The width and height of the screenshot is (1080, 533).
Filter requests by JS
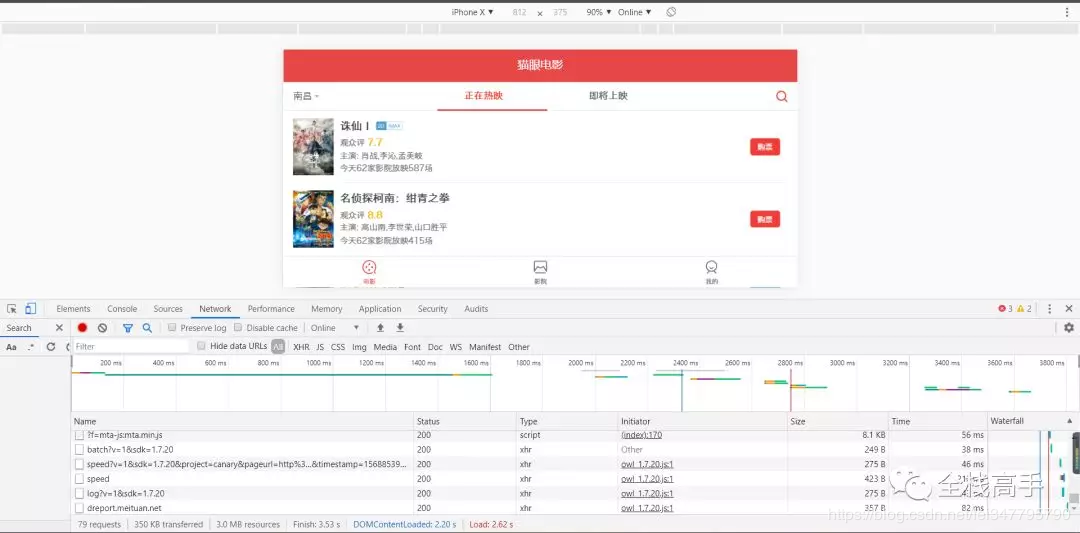click(320, 347)
